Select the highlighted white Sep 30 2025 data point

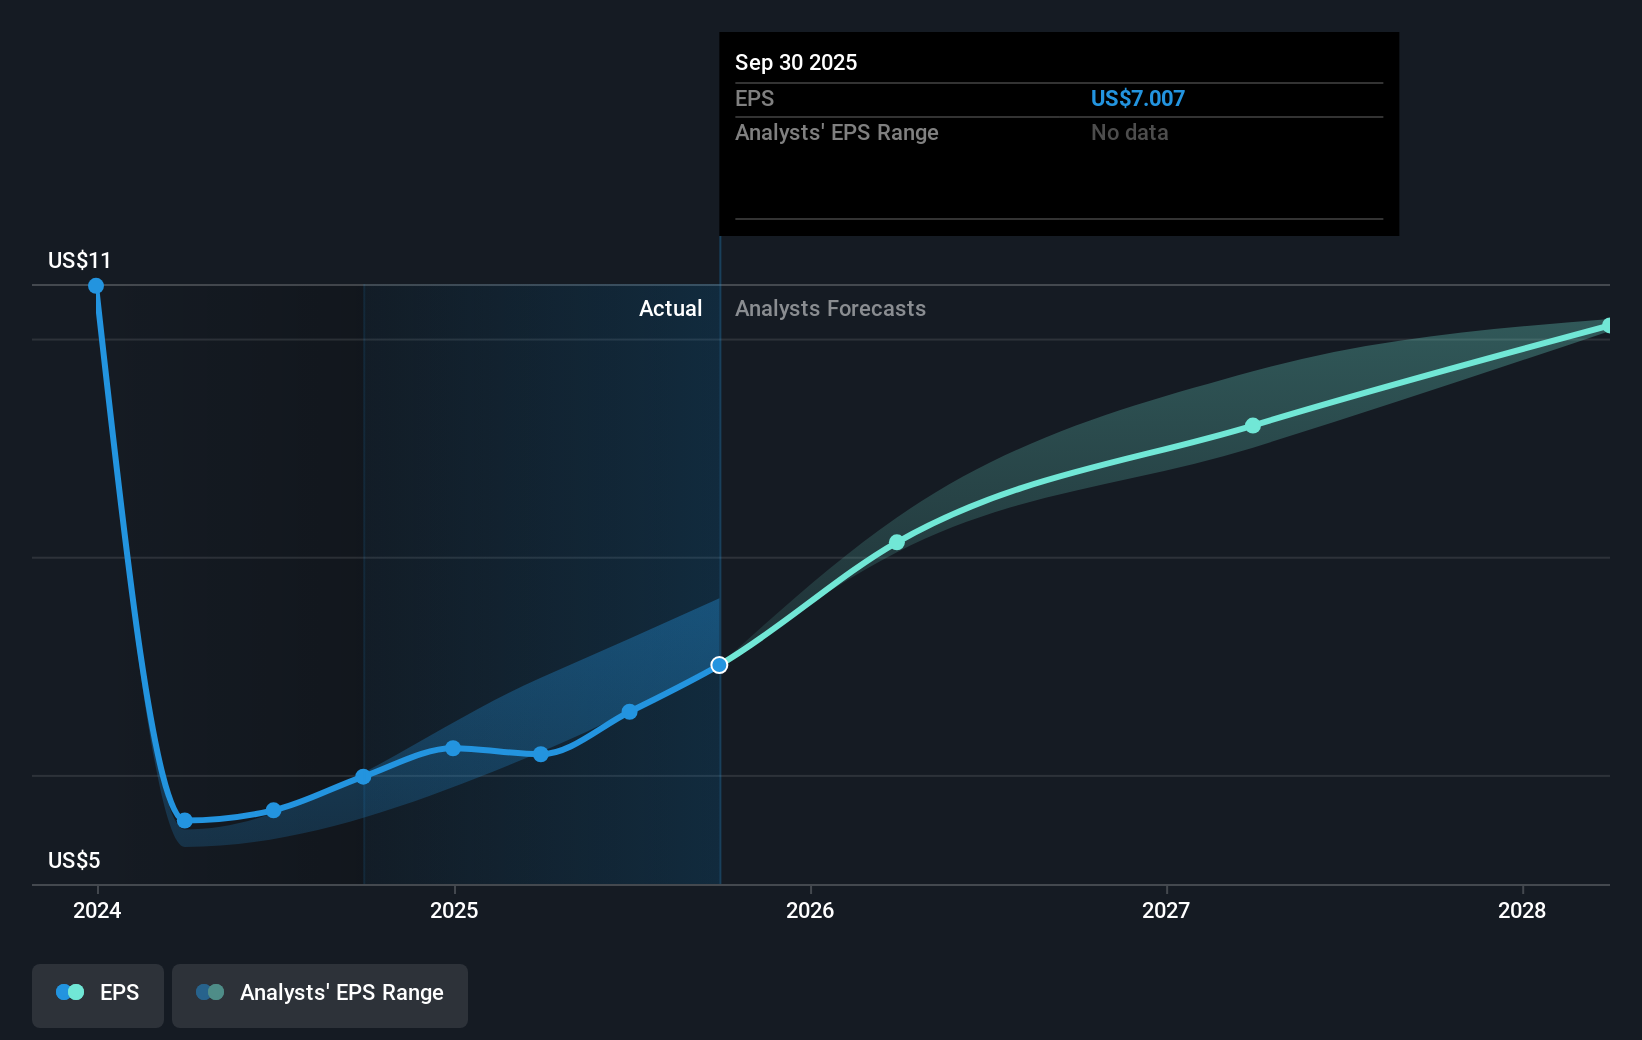pos(719,664)
